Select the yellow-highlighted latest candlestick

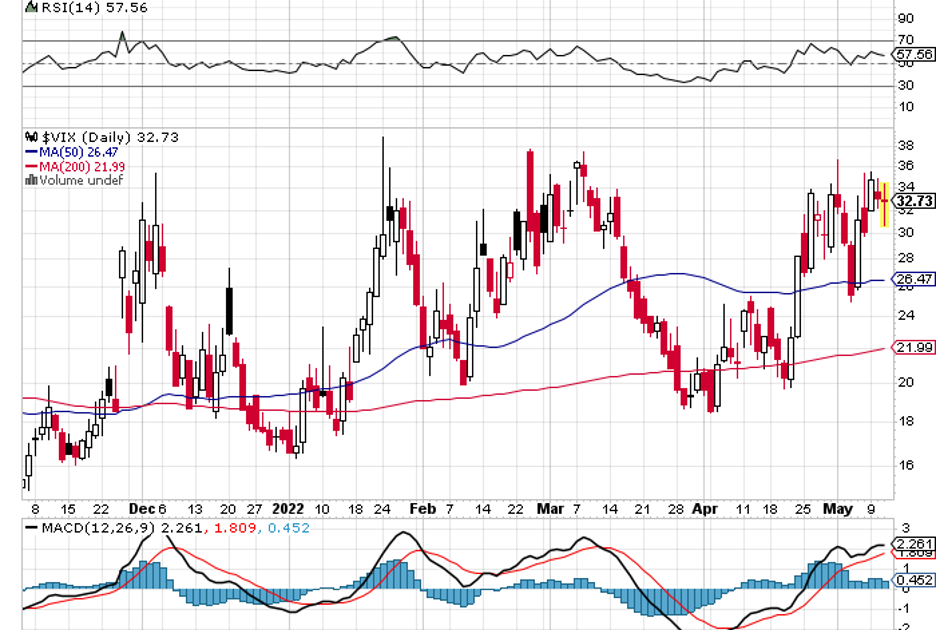tap(884, 203)
